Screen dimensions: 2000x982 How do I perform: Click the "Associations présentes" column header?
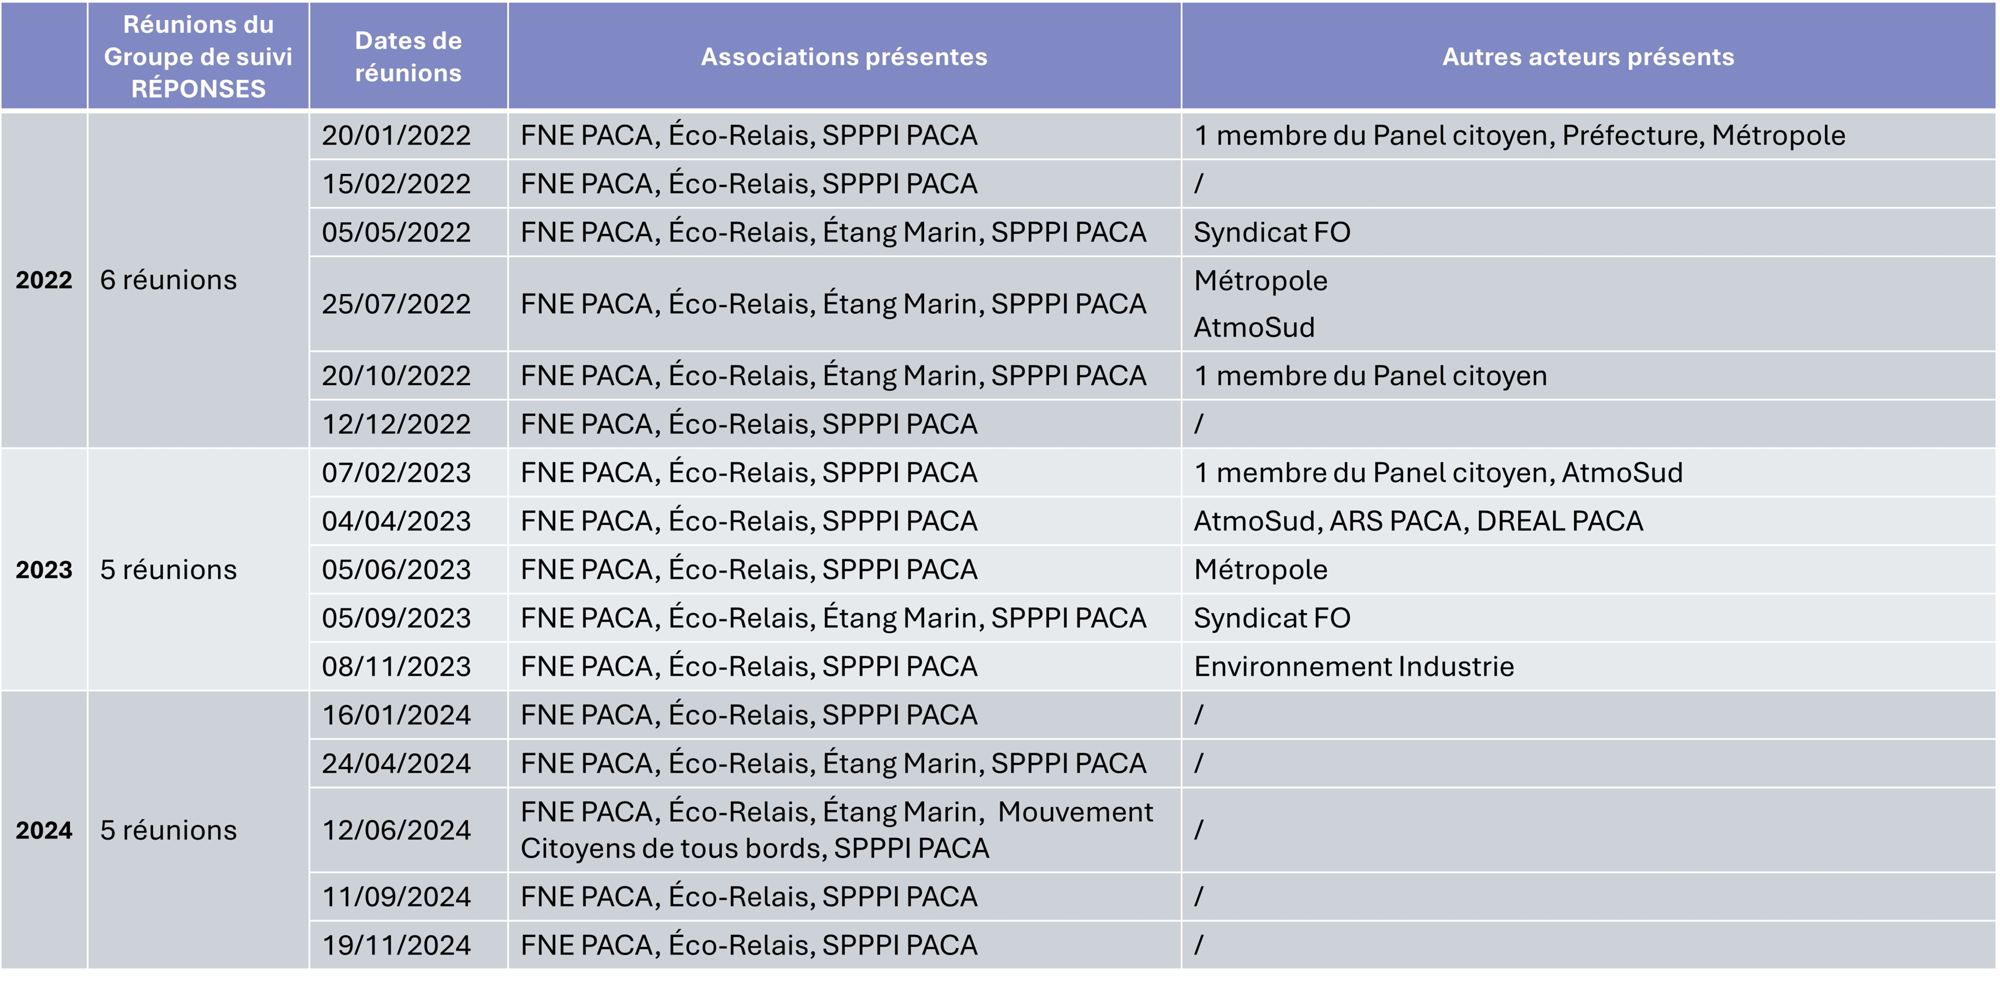(x=844, y=57)
